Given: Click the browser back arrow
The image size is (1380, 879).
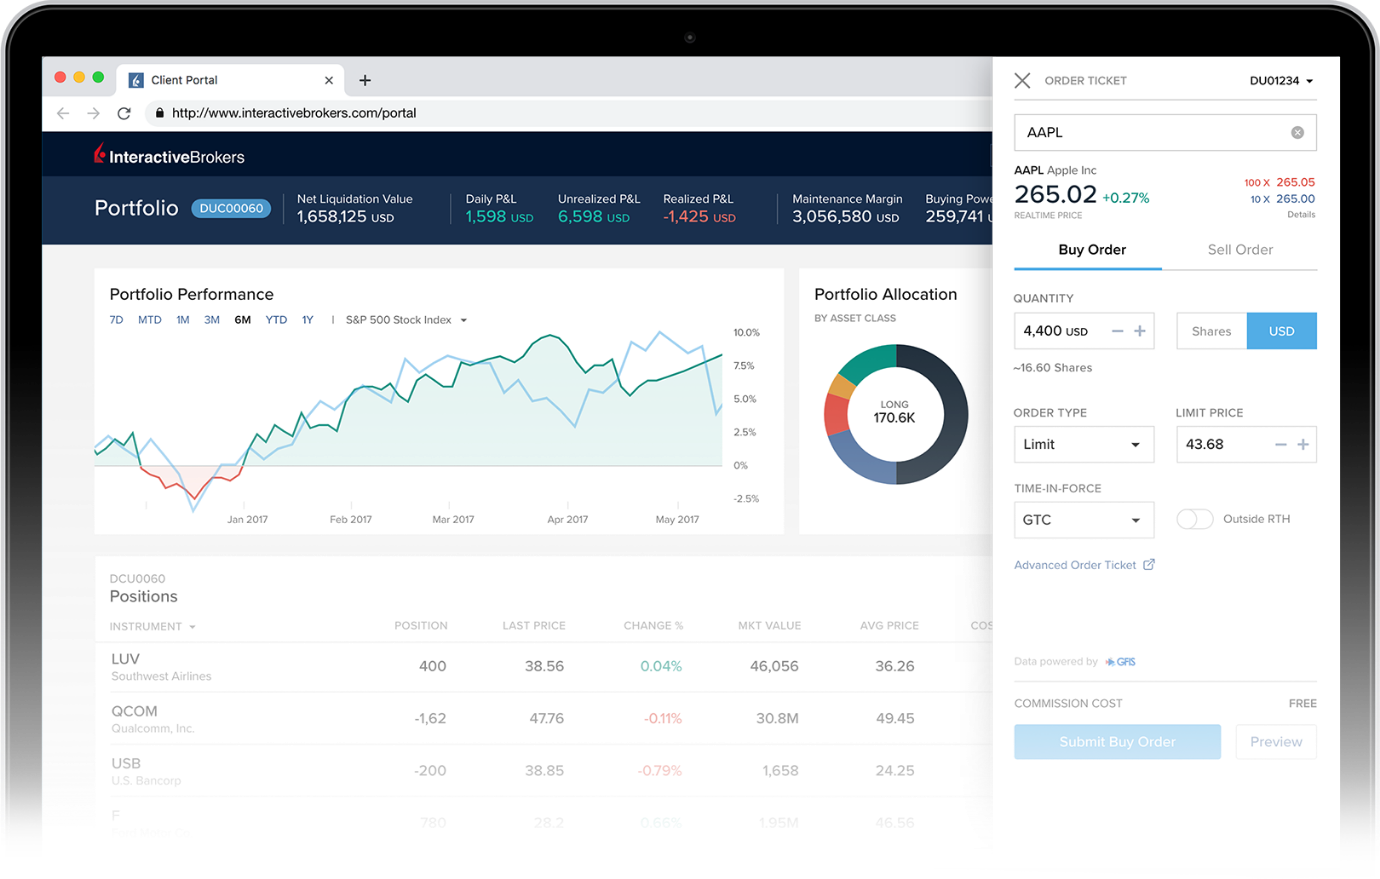Looking at the screenshot, I should tap(63, 113).
